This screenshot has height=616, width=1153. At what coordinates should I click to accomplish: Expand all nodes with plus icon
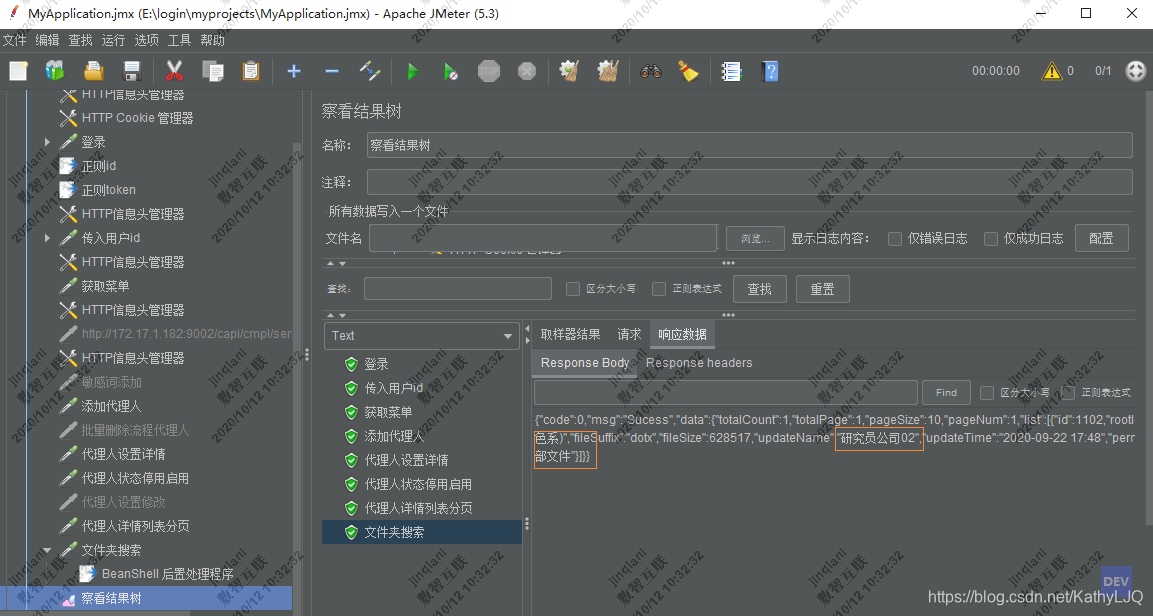pyautogui.click(x=293, y=71)
